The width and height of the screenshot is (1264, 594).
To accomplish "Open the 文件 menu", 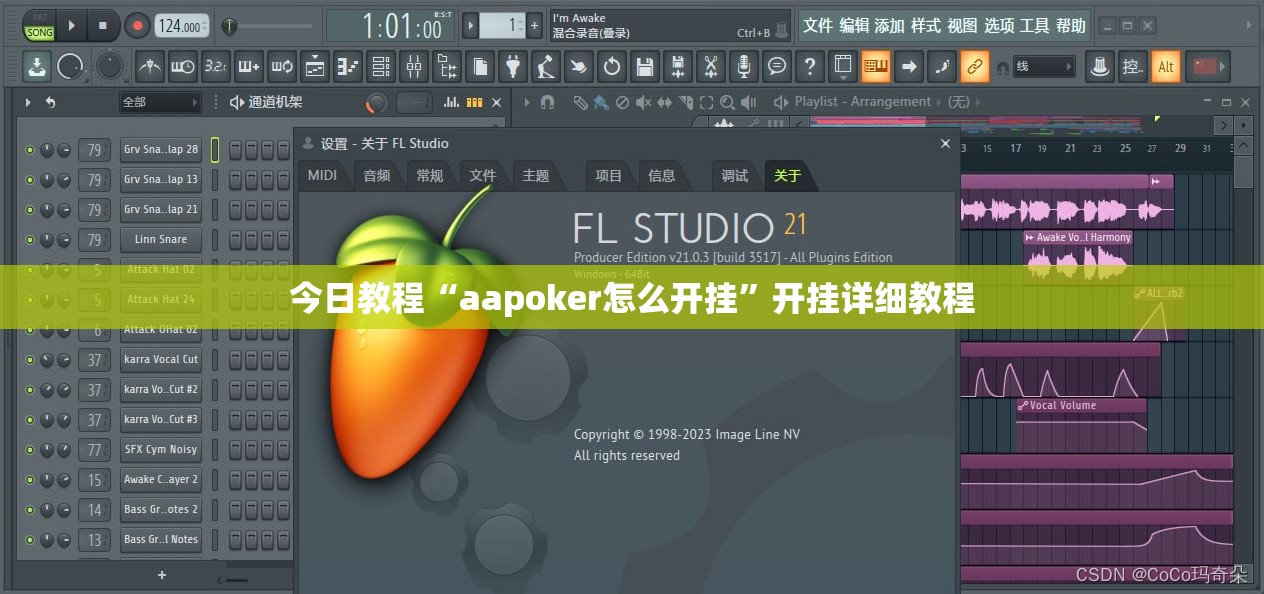I will [818, 26].
